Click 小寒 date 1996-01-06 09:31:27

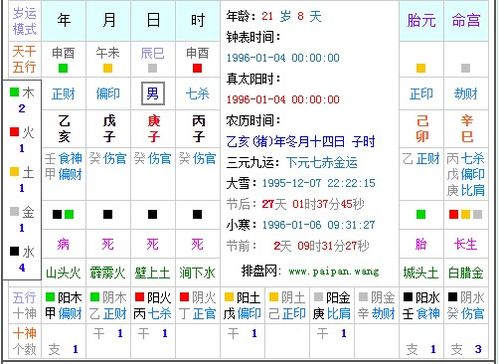click(319, 225)
